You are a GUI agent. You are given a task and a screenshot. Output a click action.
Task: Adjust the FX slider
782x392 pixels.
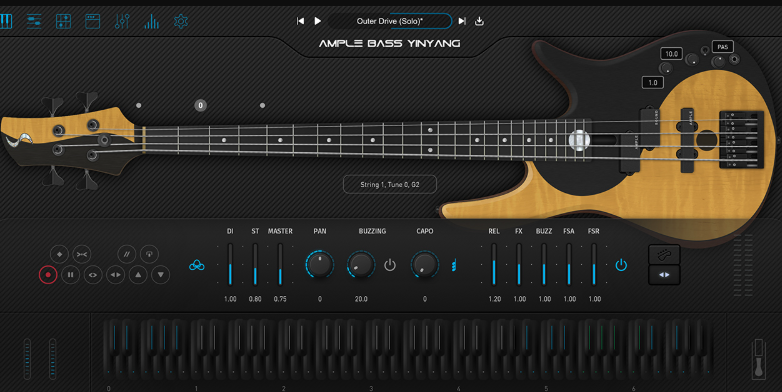(x=519, y=265)
